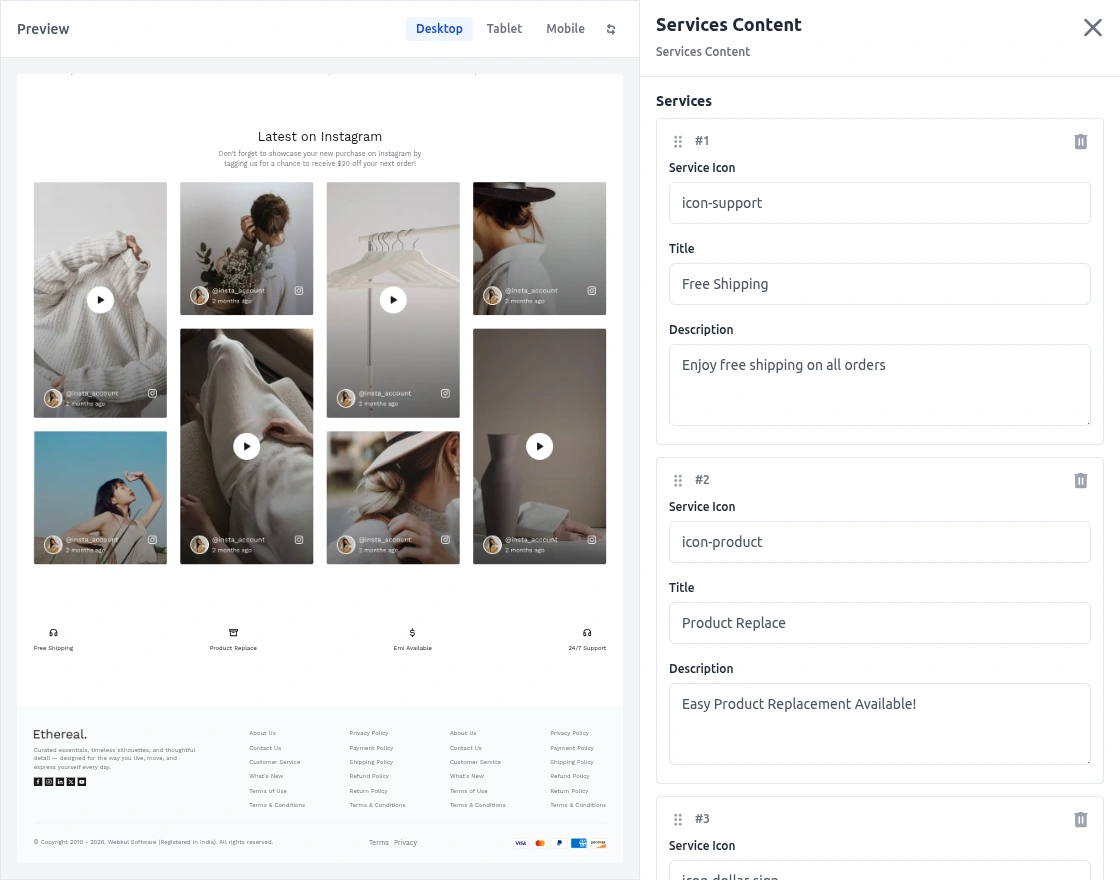Delete service #3 with the trash icon

(1081, 819)
